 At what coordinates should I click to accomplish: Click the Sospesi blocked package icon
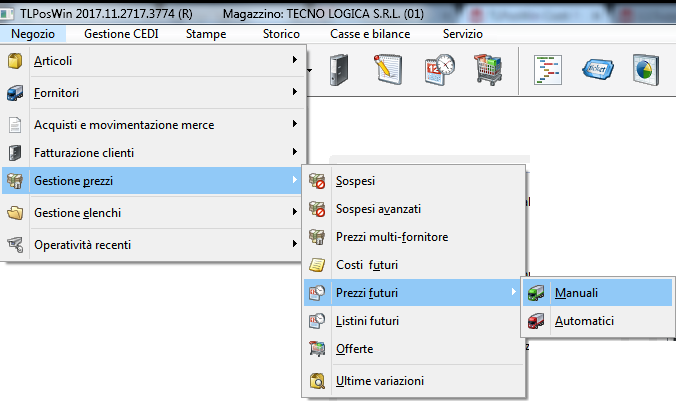pos(317,181)
